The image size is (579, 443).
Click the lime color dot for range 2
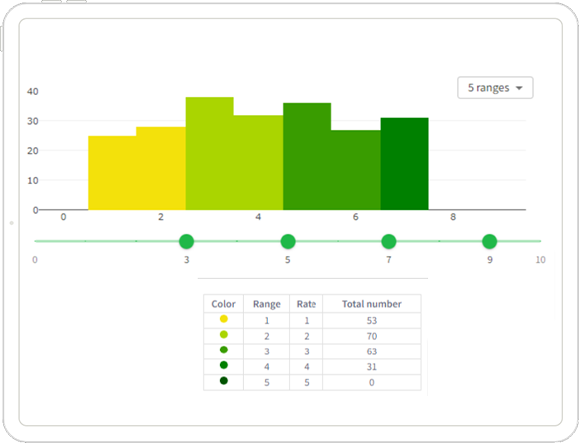(224, 334)
